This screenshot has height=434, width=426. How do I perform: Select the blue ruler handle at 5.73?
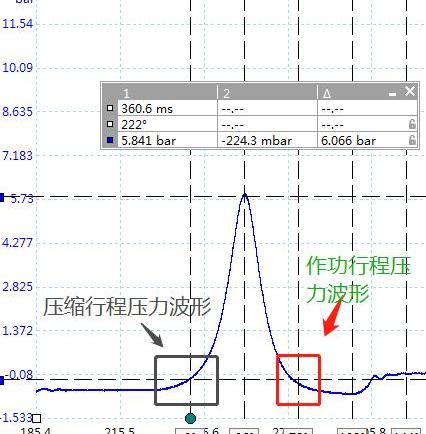[2, 197]
